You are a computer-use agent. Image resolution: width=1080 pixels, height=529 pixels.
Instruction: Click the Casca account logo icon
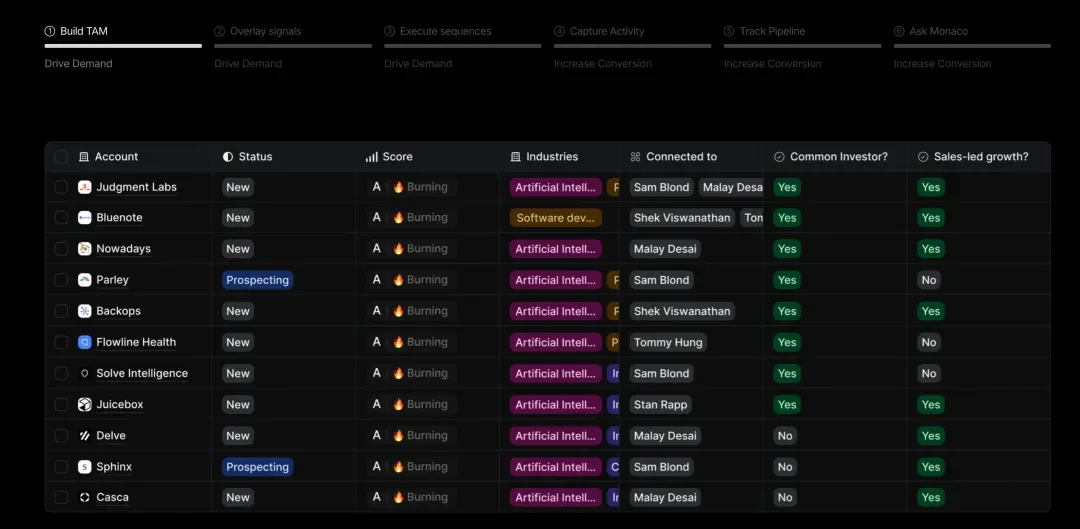(85, 498)
